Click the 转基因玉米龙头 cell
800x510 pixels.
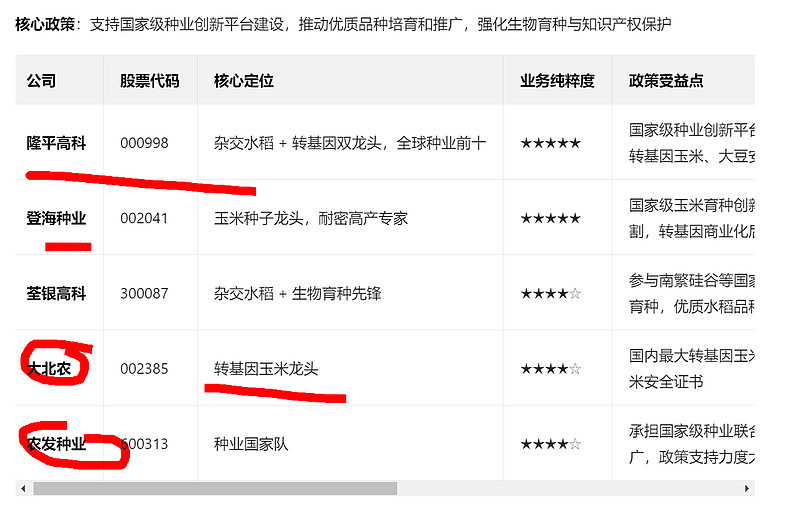tap(266, 369)
